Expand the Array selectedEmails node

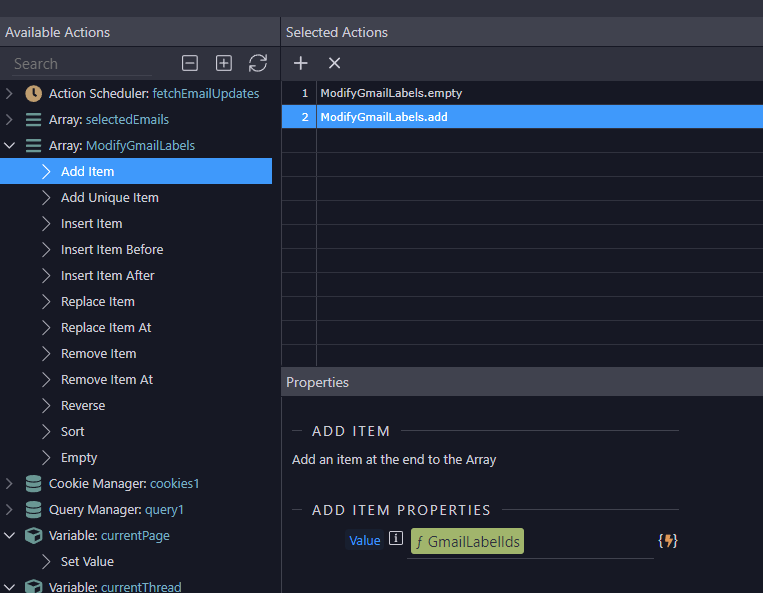[10, 119]
